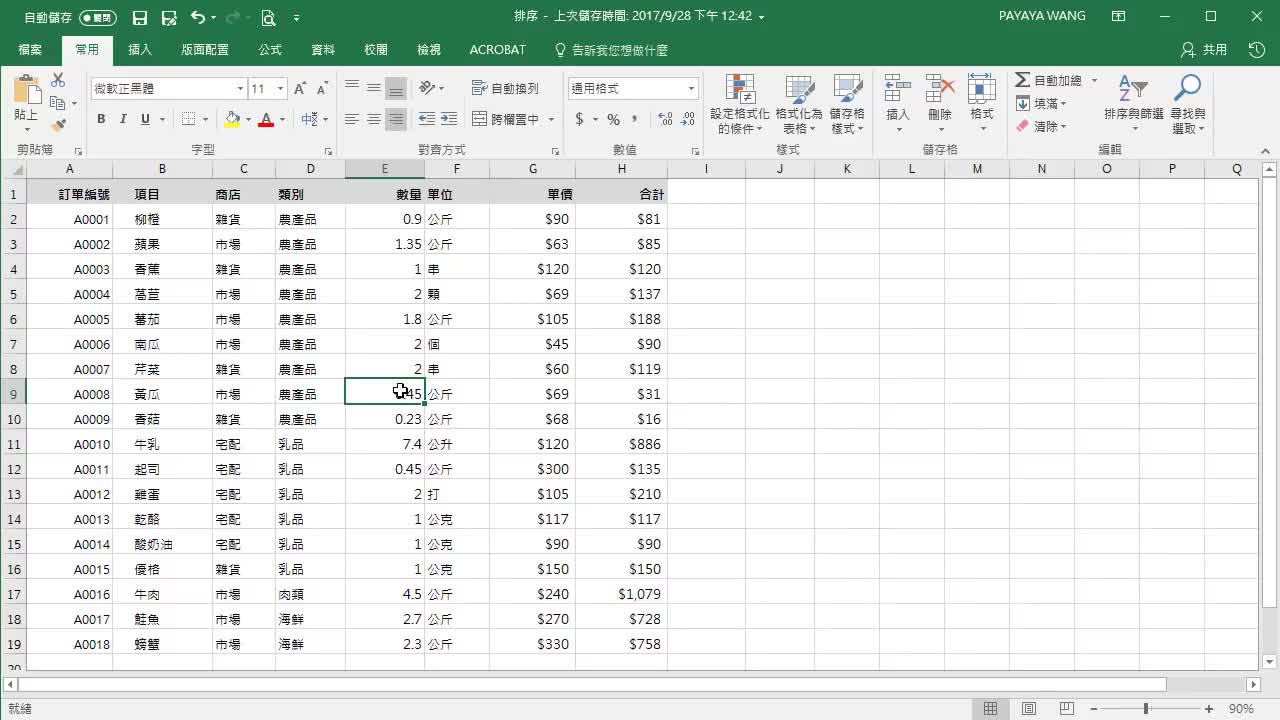Align text left

[352, 119]
